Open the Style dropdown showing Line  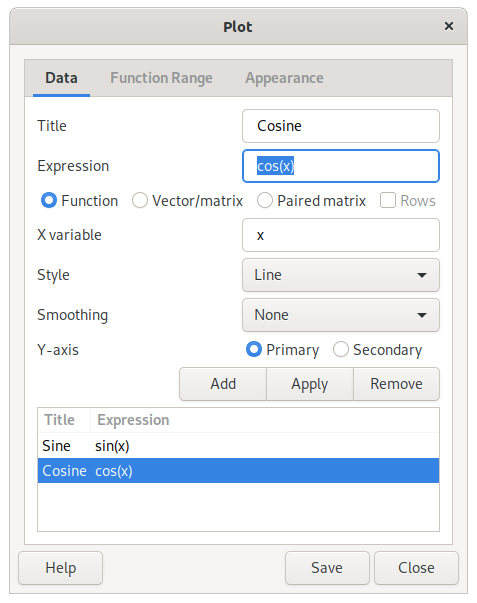coord(341,275)
